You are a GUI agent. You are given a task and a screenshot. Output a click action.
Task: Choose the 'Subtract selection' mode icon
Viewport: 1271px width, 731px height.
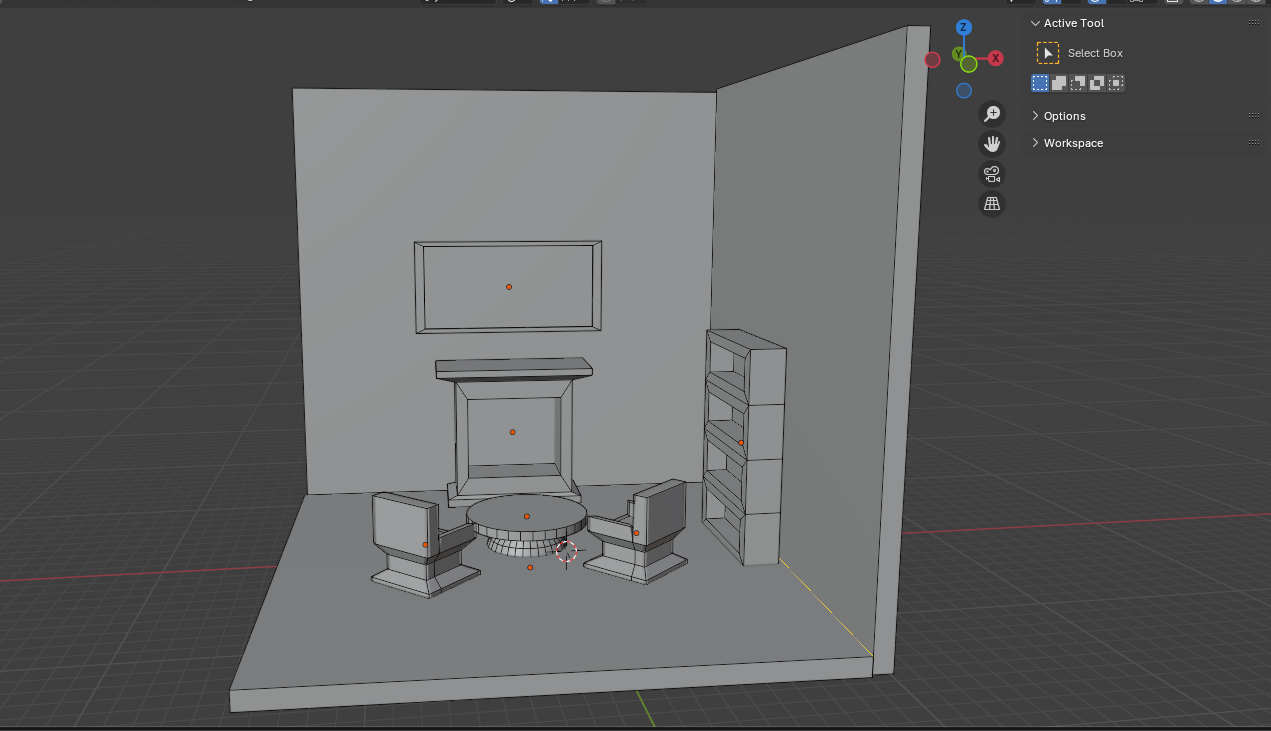[x=1078, y=83]
